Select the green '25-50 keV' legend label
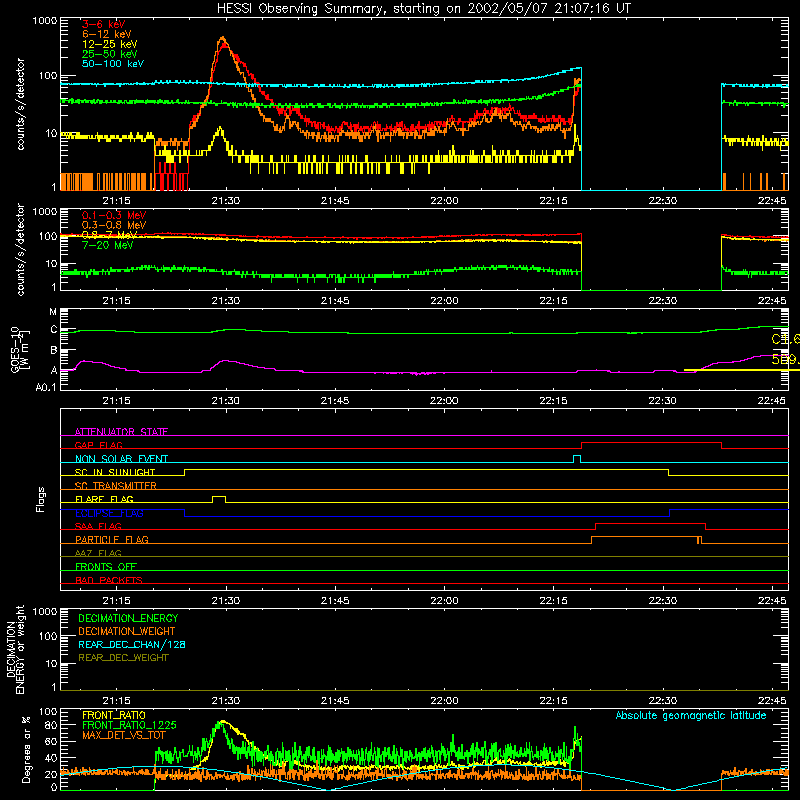This screenshot has height=800, width=800. tap(110, 54)
